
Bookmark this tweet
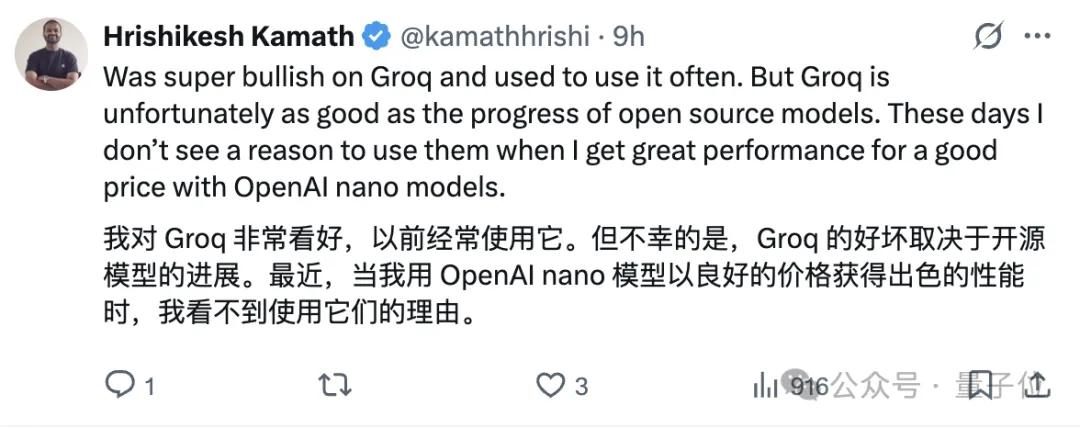click(979, 383)
